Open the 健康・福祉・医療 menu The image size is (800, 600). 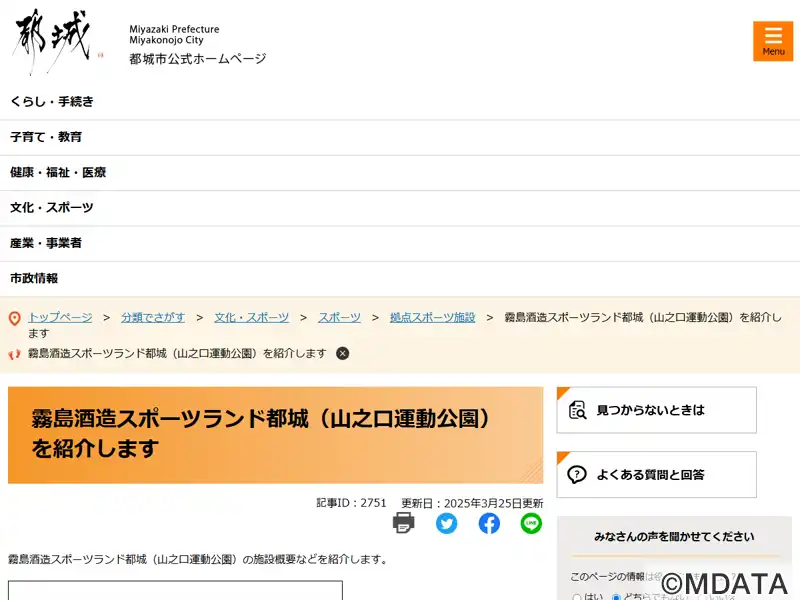(x=400, y=172)
